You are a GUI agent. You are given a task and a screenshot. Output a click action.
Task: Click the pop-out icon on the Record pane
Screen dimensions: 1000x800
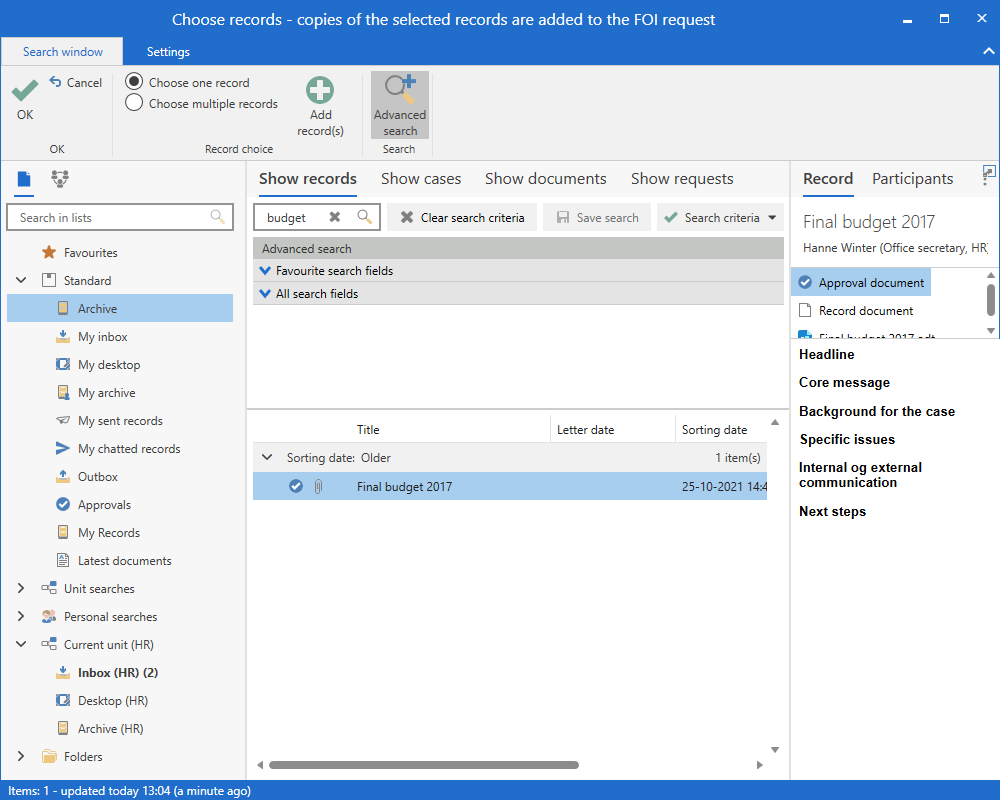click(x=989, y=173)
